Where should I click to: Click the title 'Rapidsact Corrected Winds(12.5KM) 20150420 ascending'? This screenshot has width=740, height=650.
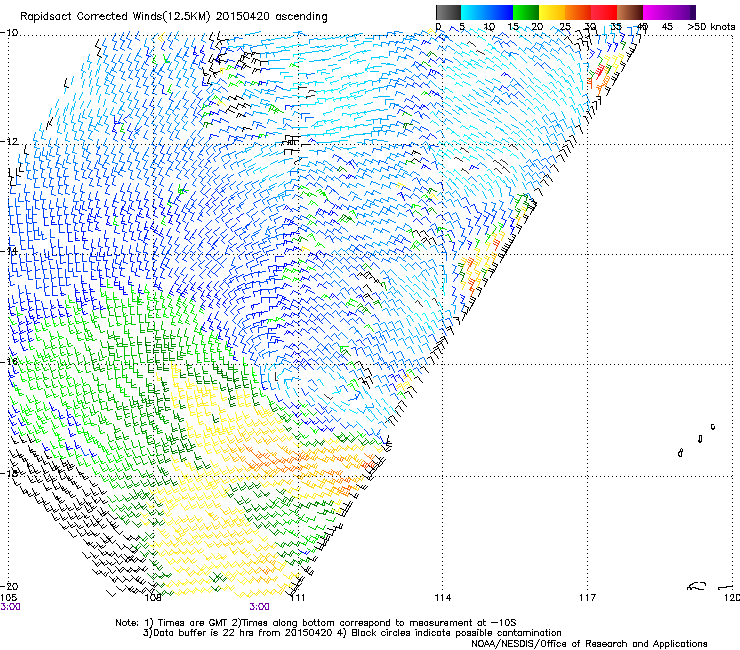[x=174, y=17]
